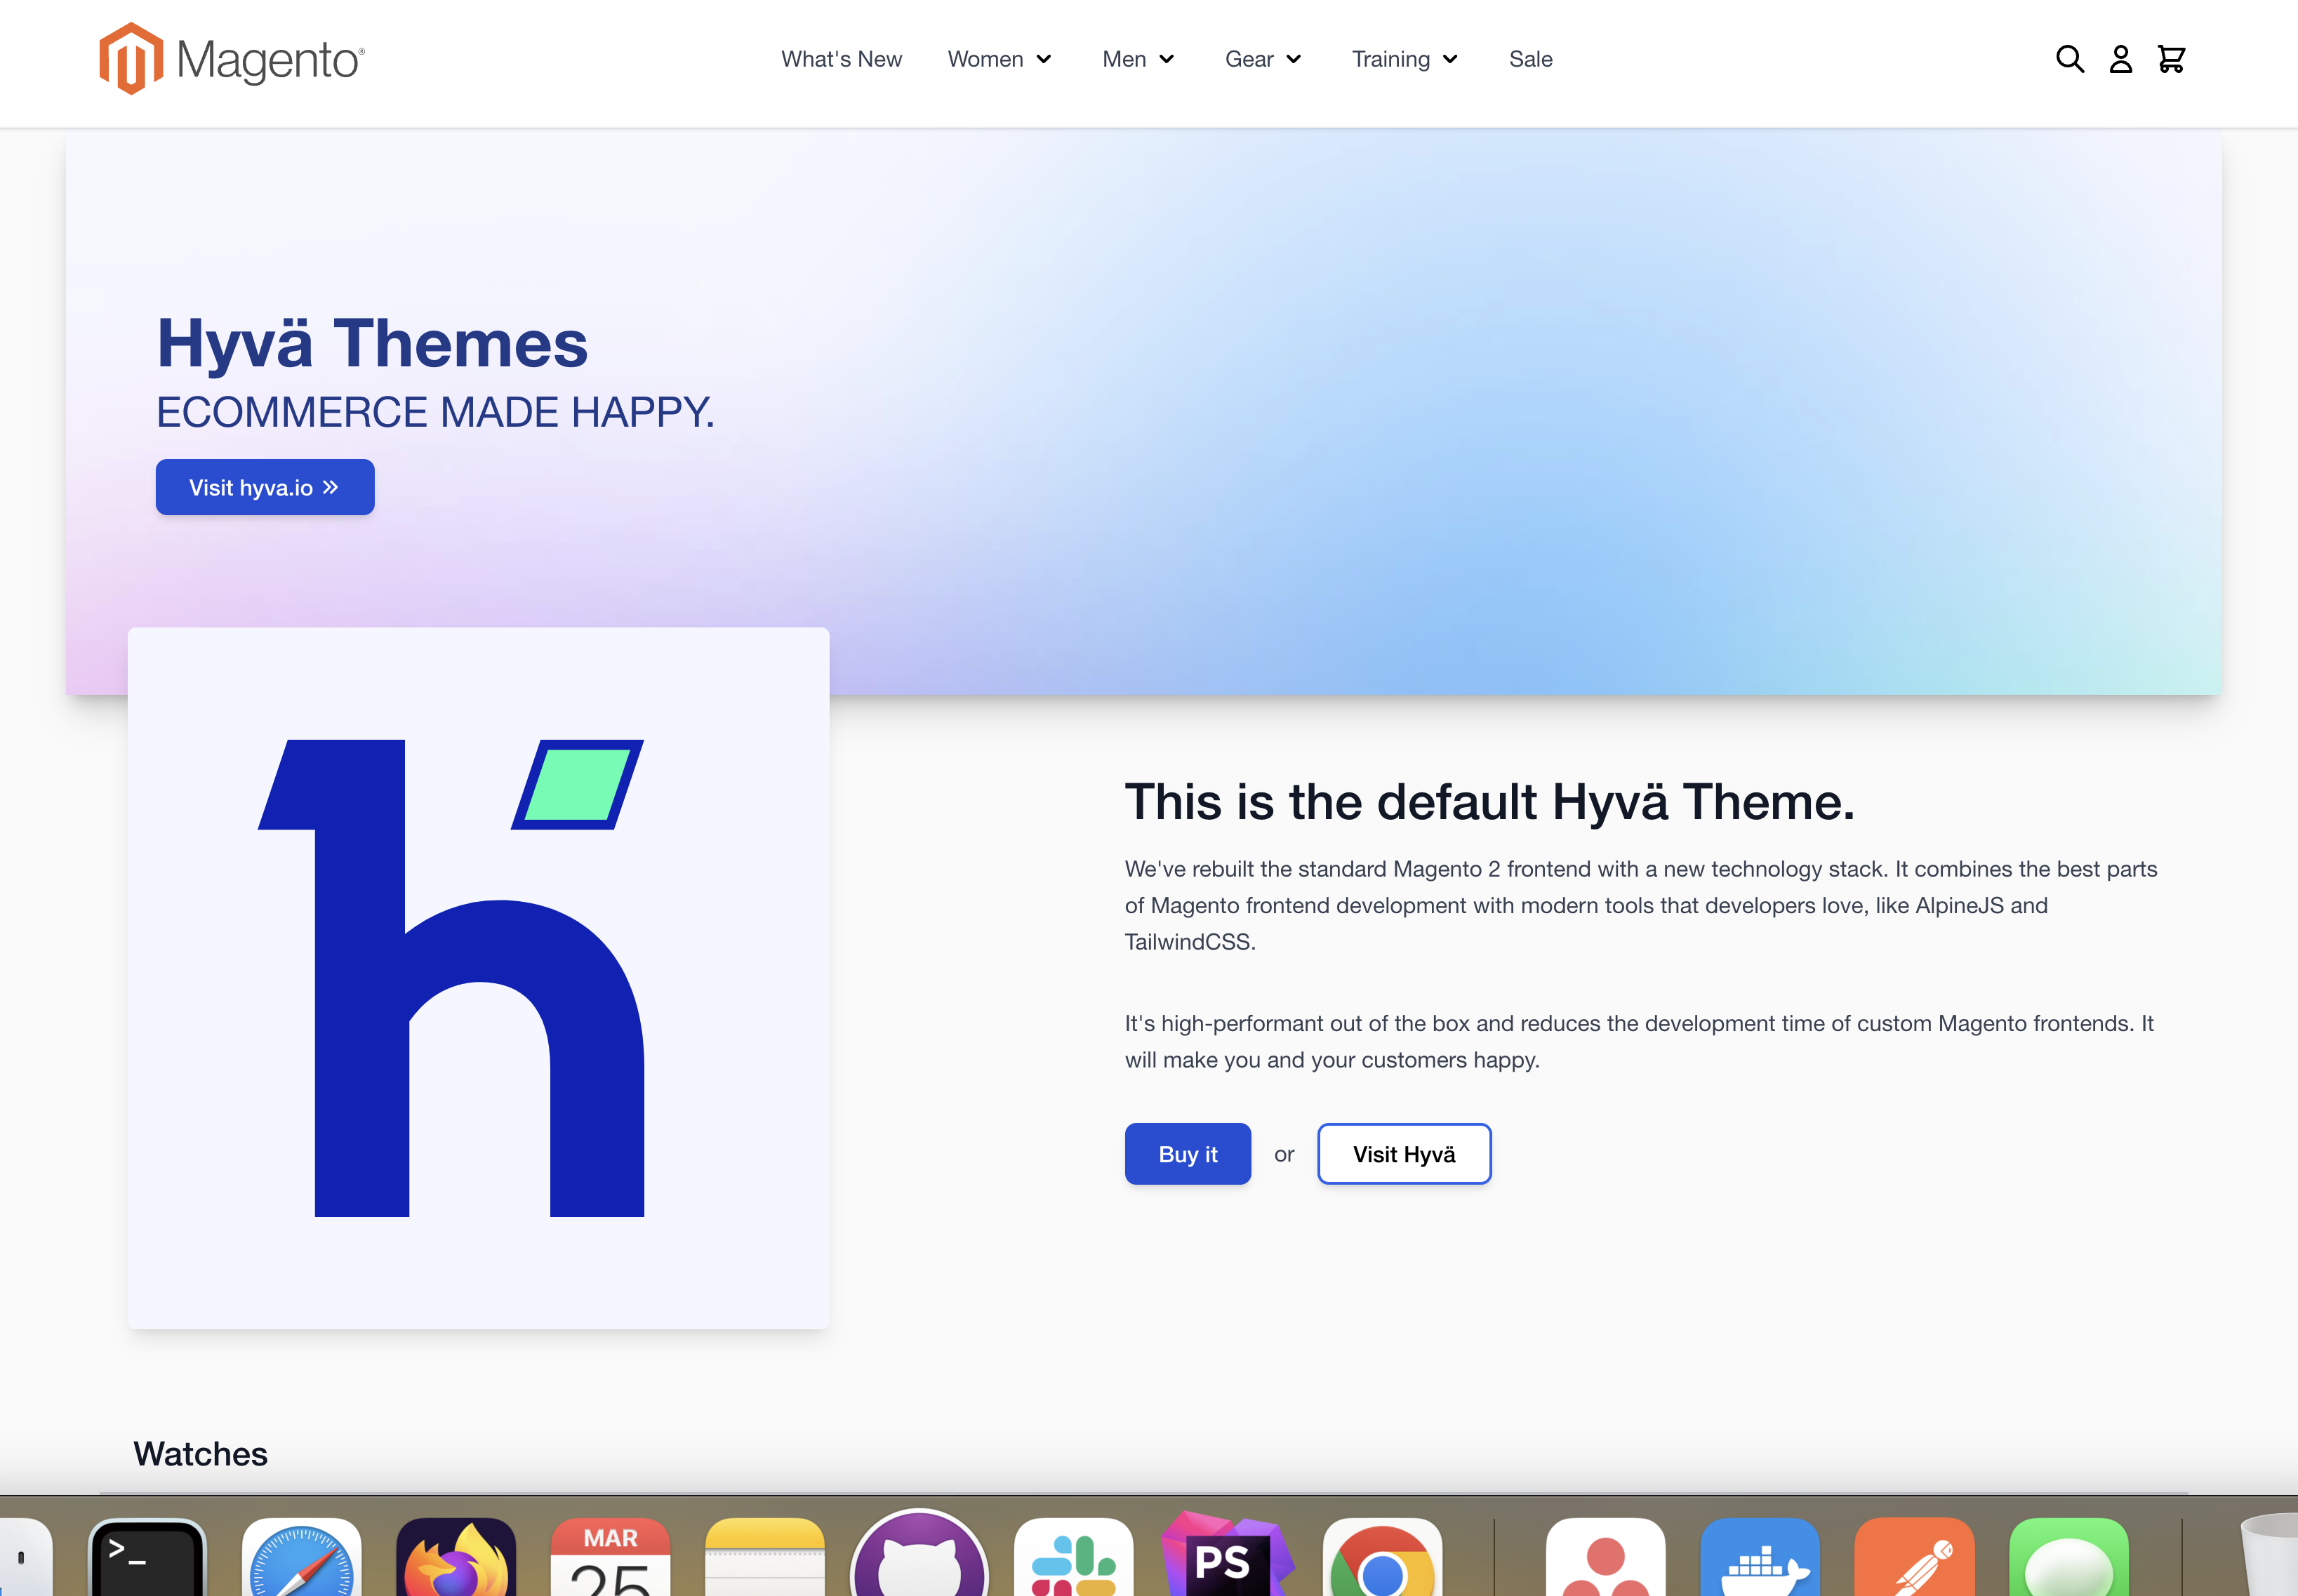Open Notes app in the dock
2298x1596 pixels.
click(x=765, y=1557)
